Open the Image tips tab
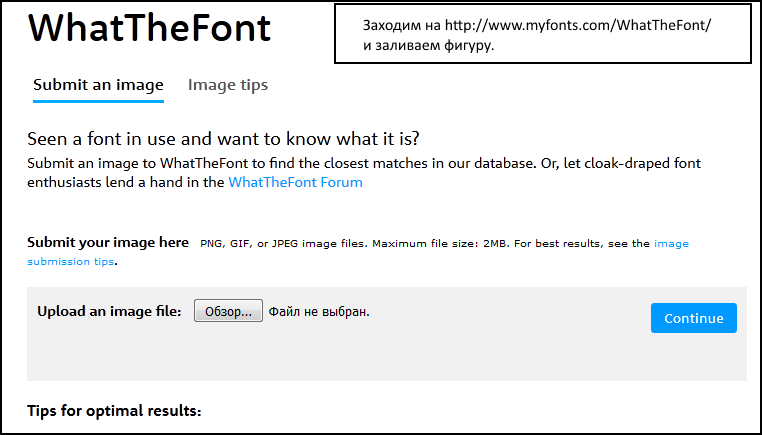Screen dimensions: 762x435 [x=228, y=86]
